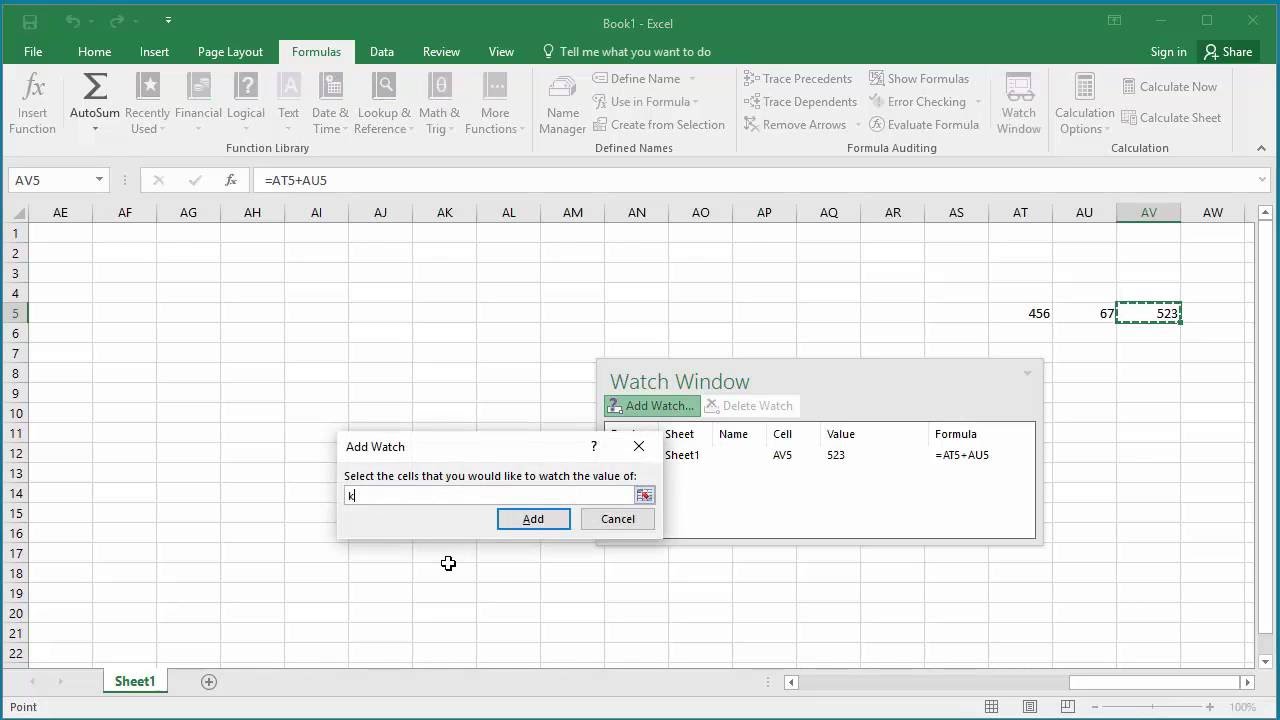Click the Add Watch help question mark
This screenshot has height=720, width=1280.
(593, 446)
